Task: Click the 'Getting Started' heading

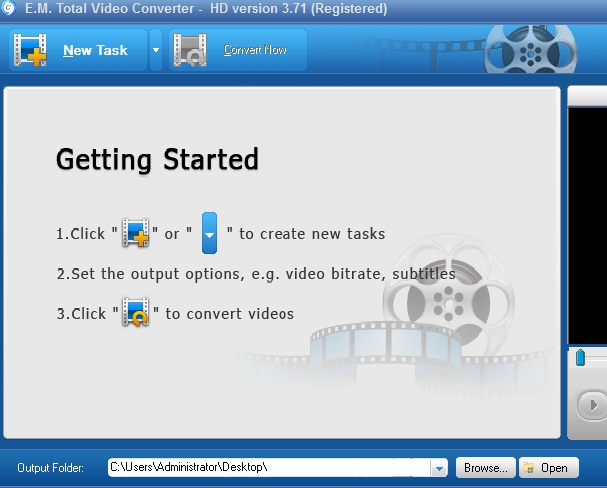Action: point(157,159)
